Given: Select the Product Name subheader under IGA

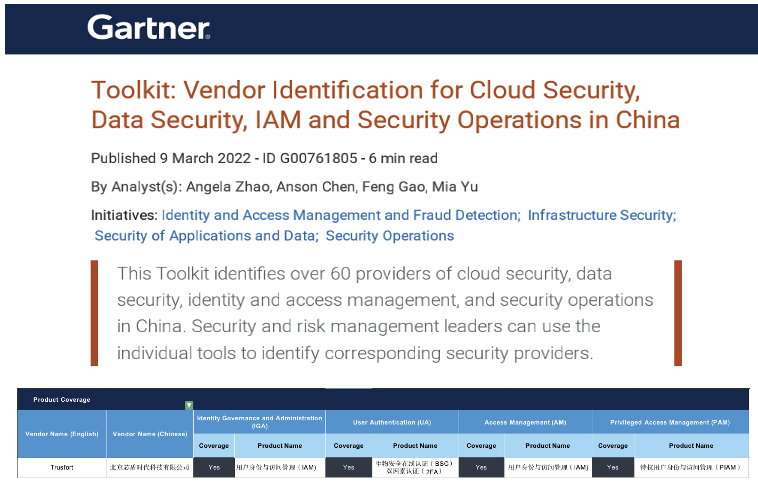Looking at the screenshot, I should (280, 446).
